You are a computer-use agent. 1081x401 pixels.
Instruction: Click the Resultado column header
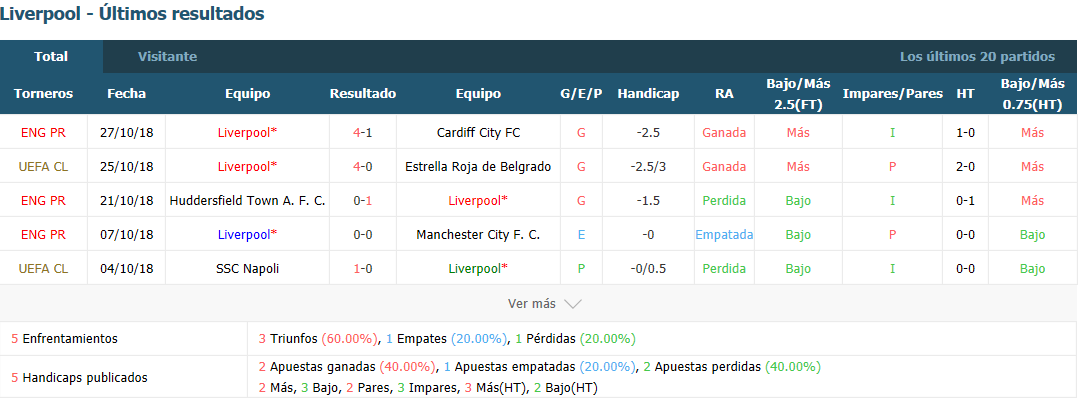click(x=363, y=94)
